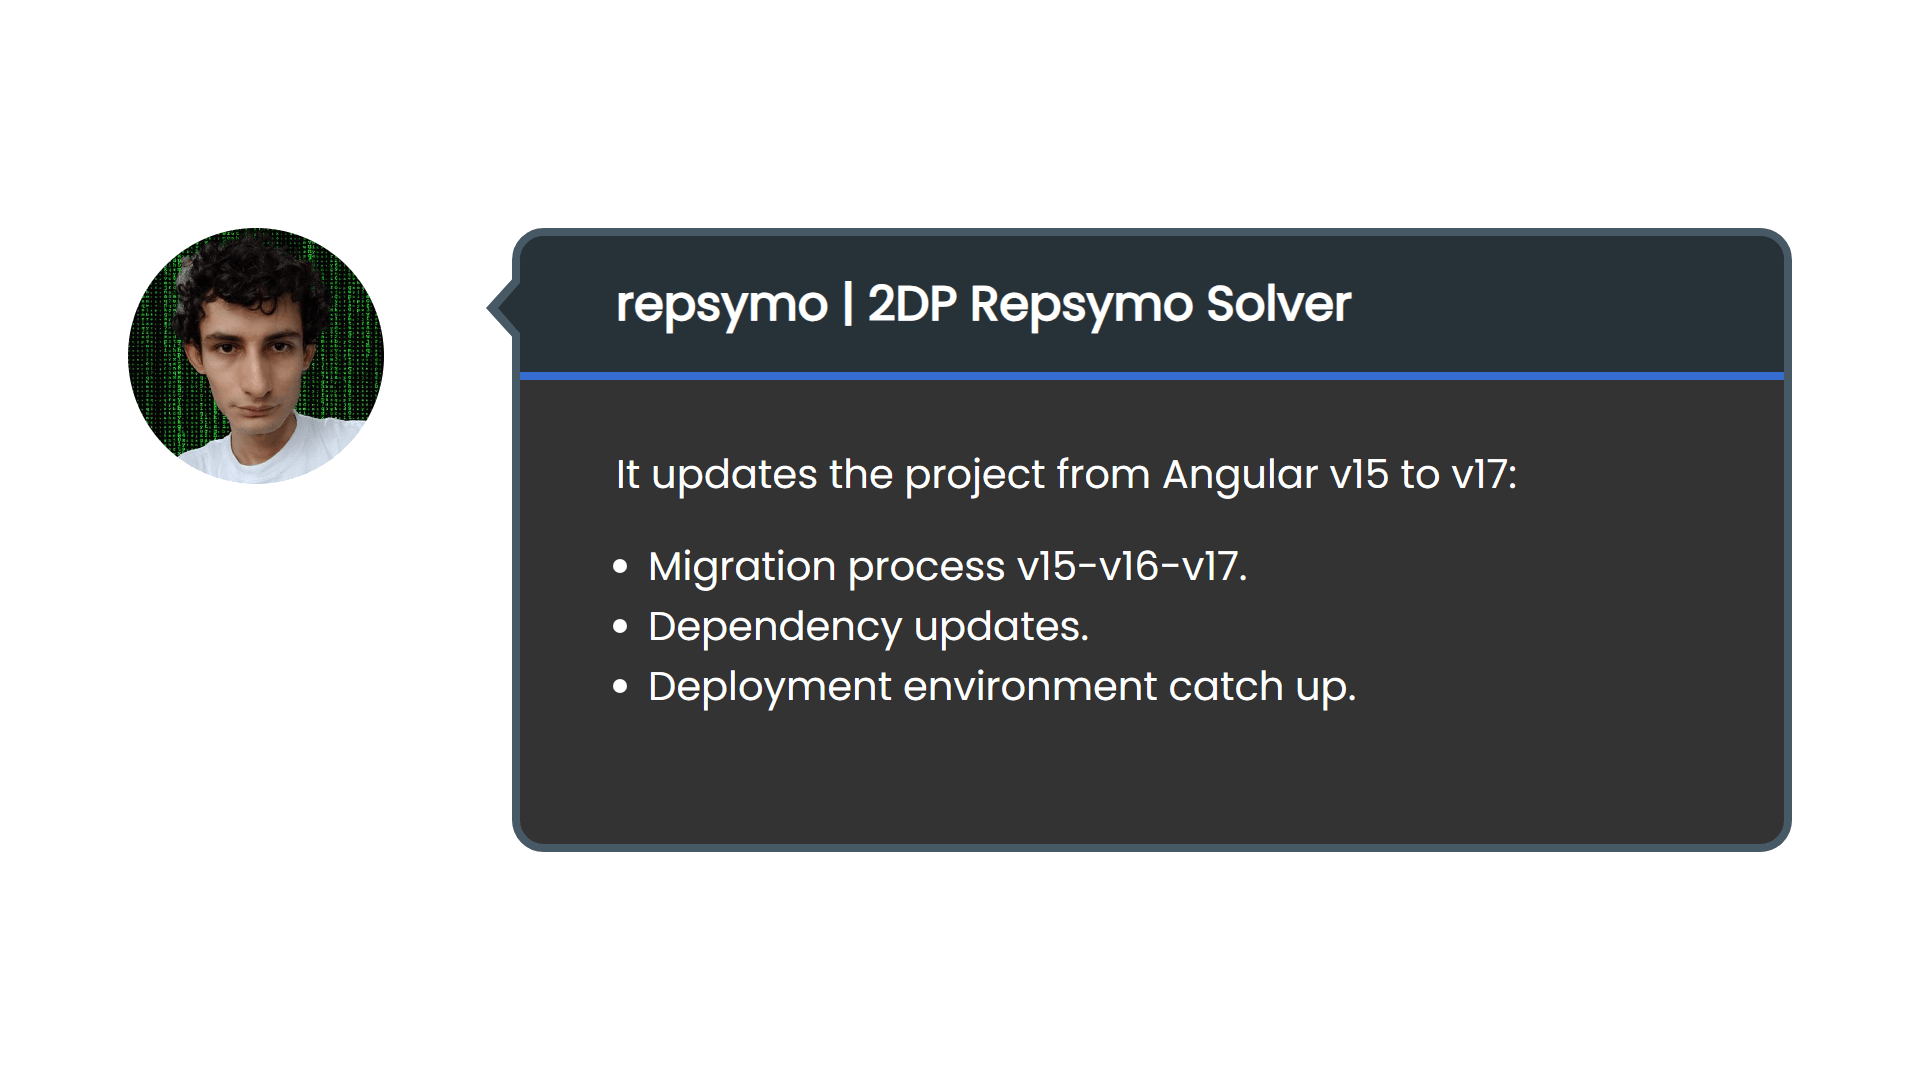
Task: Click the 'repsymo' word in card title
Action: 721,304
